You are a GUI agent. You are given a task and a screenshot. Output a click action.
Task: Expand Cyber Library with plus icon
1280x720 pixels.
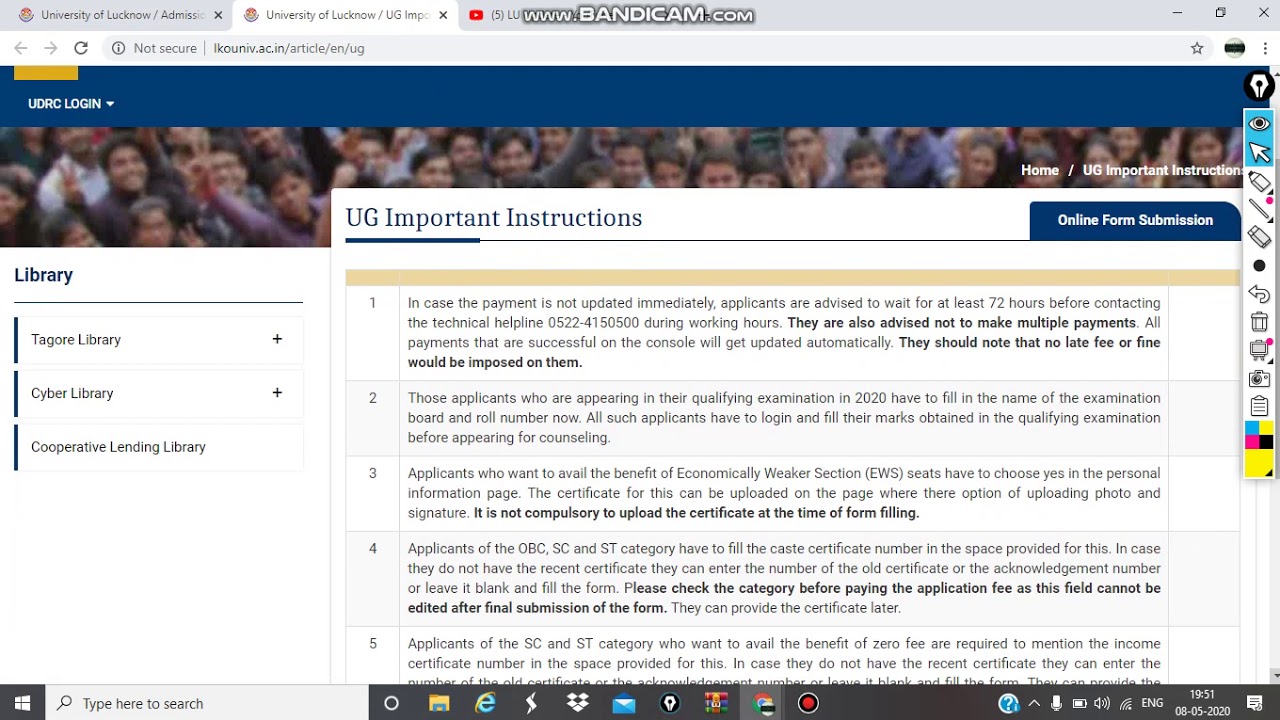pos(277,393)
